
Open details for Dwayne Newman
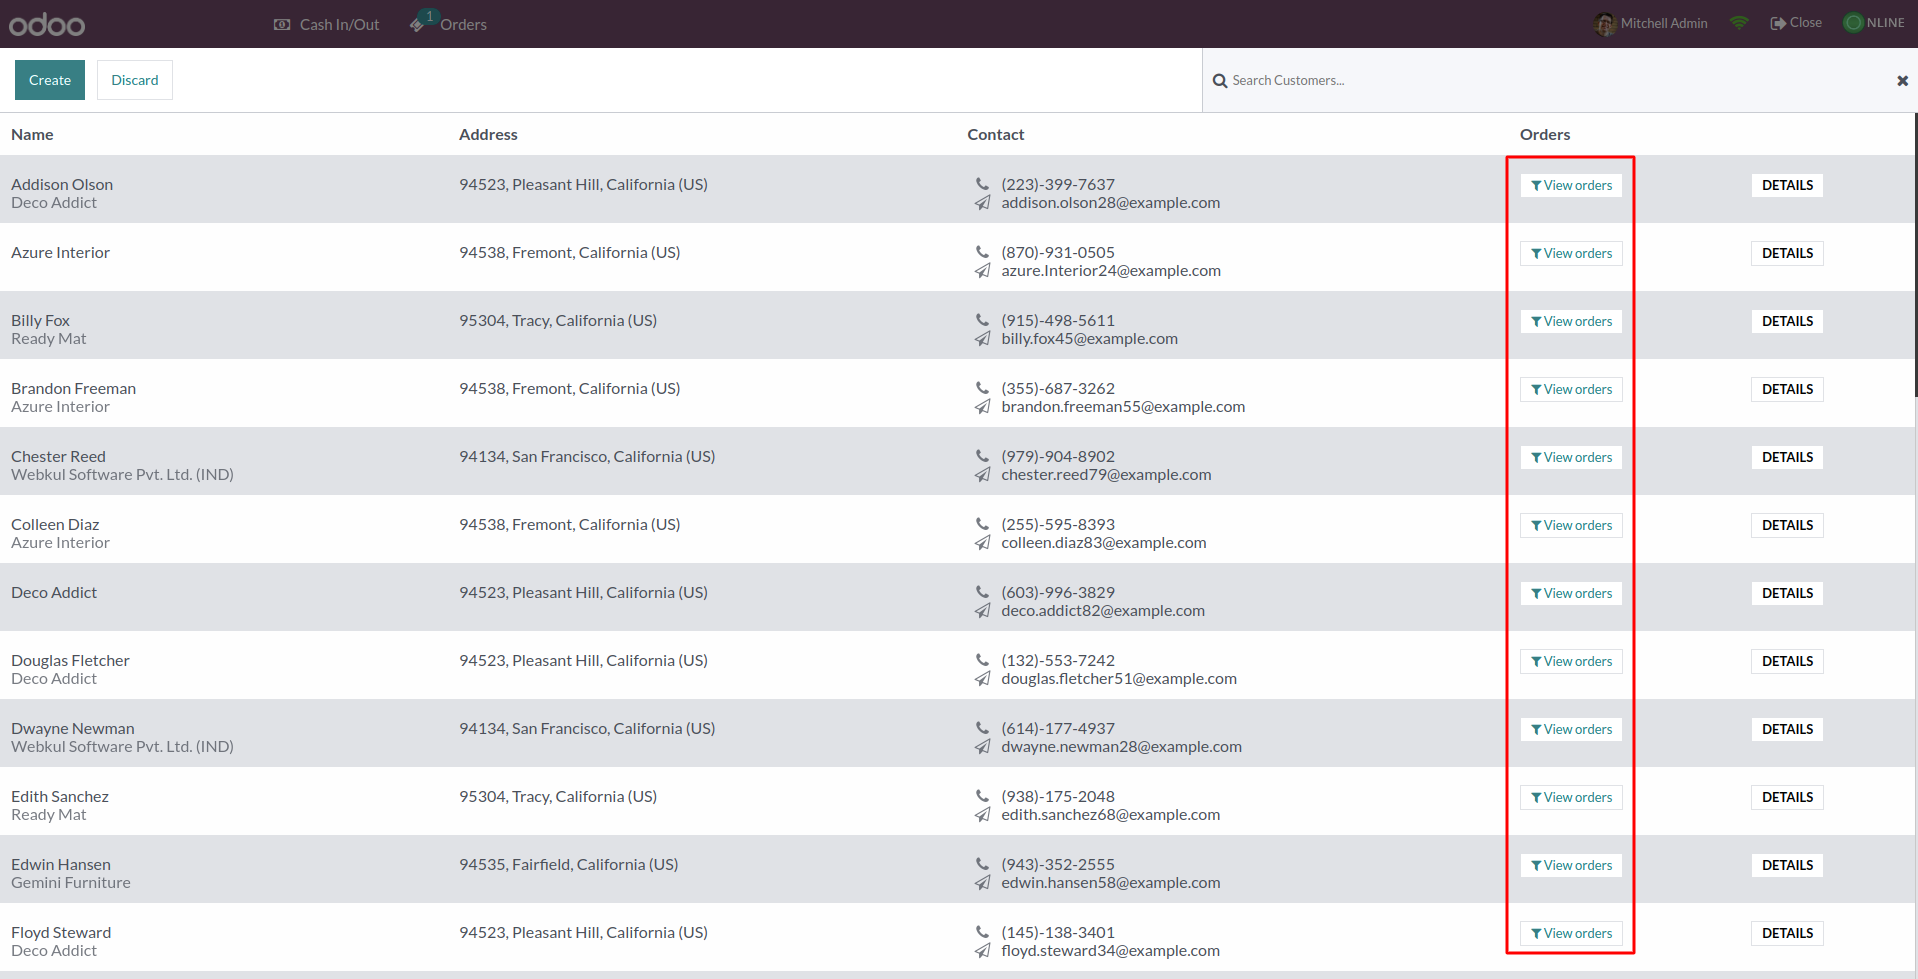(1787, 729)
